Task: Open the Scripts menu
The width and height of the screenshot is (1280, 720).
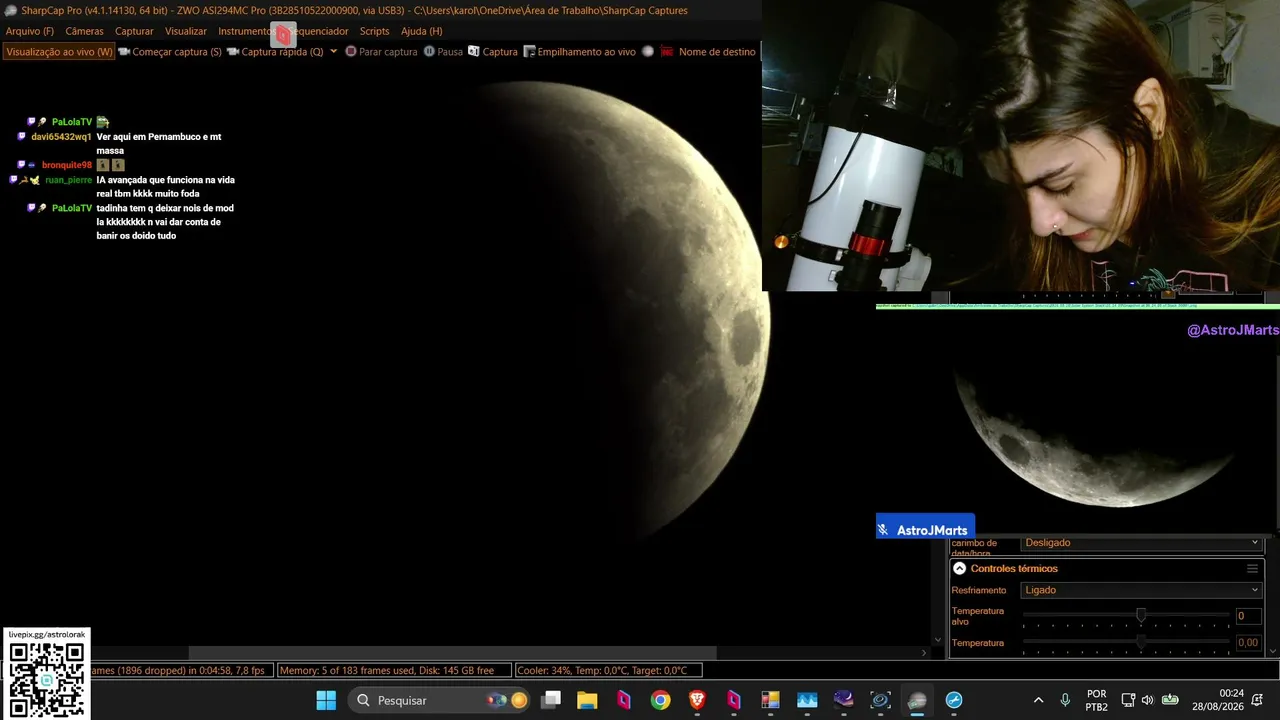Action: 374,31
